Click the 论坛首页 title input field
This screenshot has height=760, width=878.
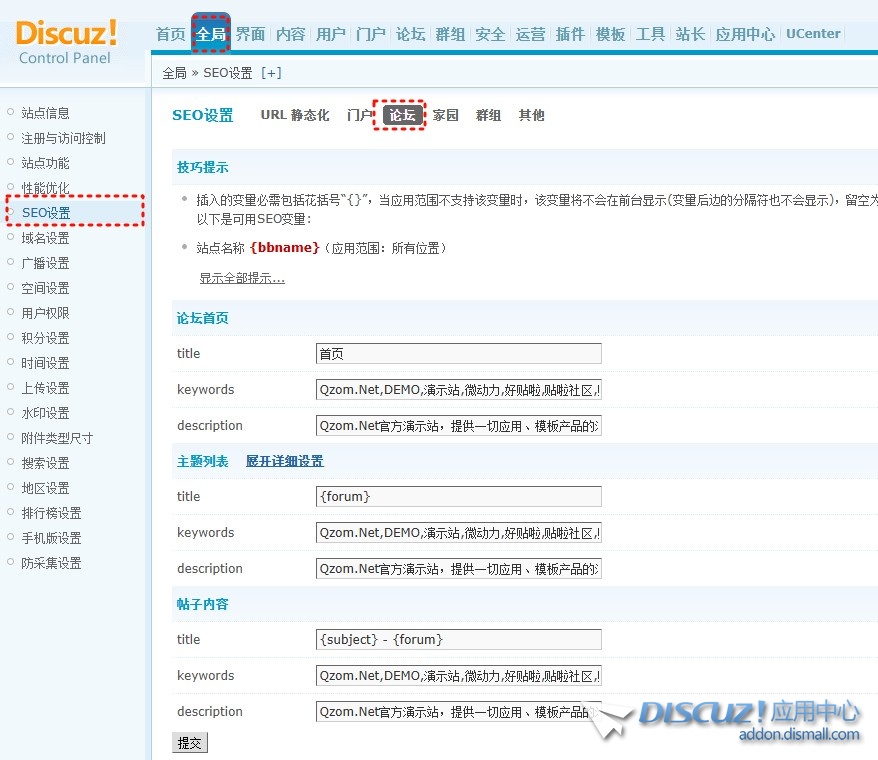tap(458, 353)
